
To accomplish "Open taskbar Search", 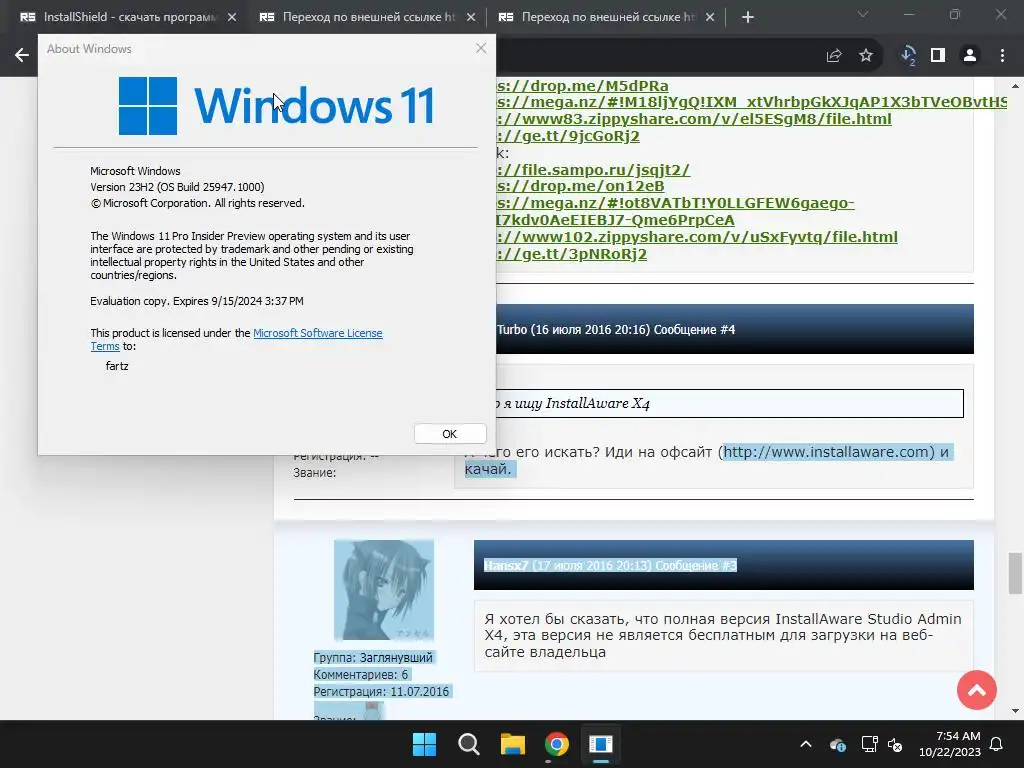I will 468,744.
